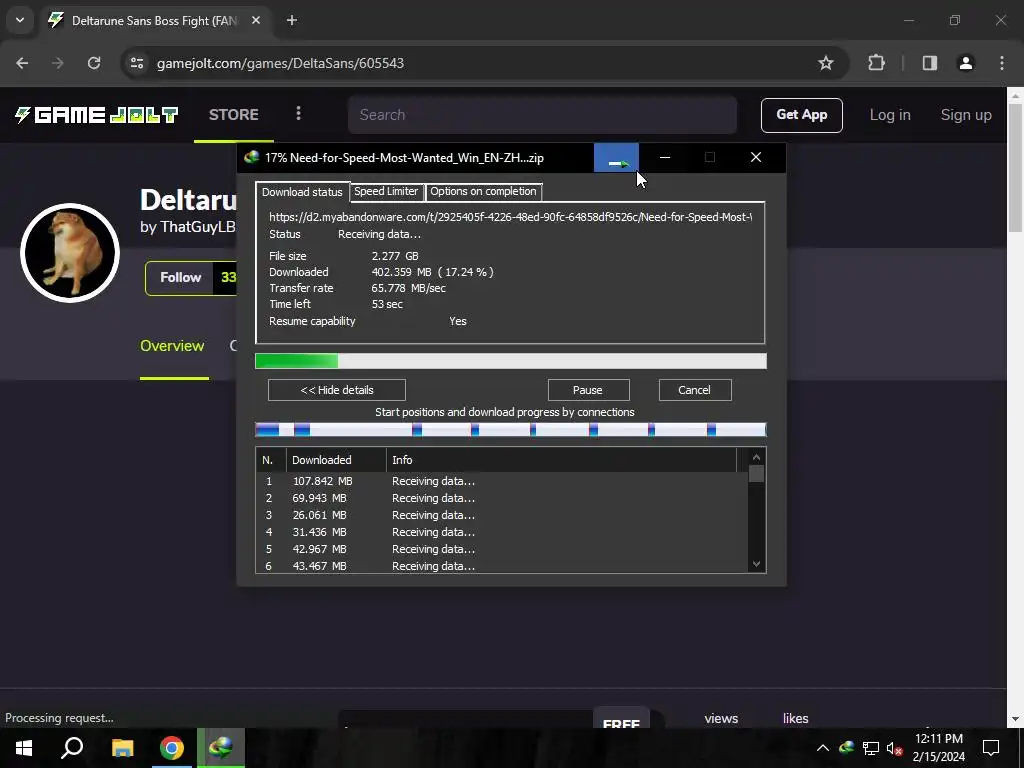Click the browser page scrollbar thumb
Image resolution: width=1024 pixels, height=768 pixels.
tap(1015, 167)
